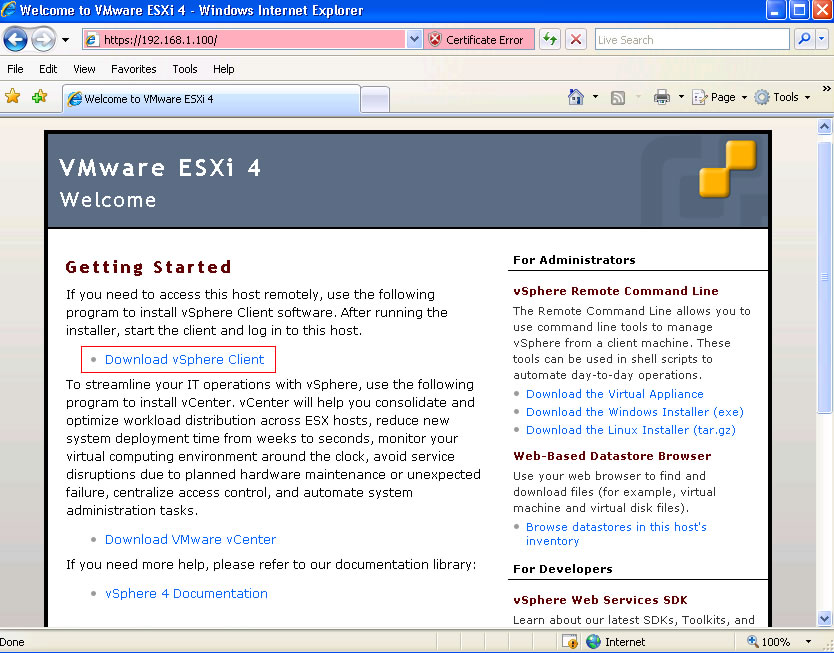Click the Forward arrow navigation button
The height and width of the screenshot is (653, 834).
point(44,40)
